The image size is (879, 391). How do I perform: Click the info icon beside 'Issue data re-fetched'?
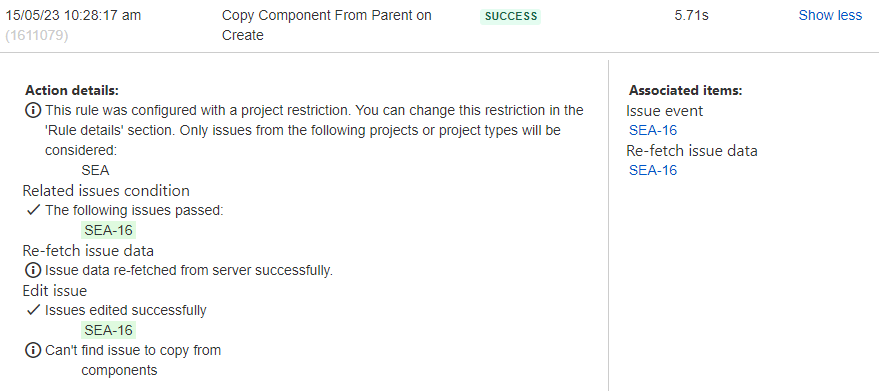click(33, 270)
